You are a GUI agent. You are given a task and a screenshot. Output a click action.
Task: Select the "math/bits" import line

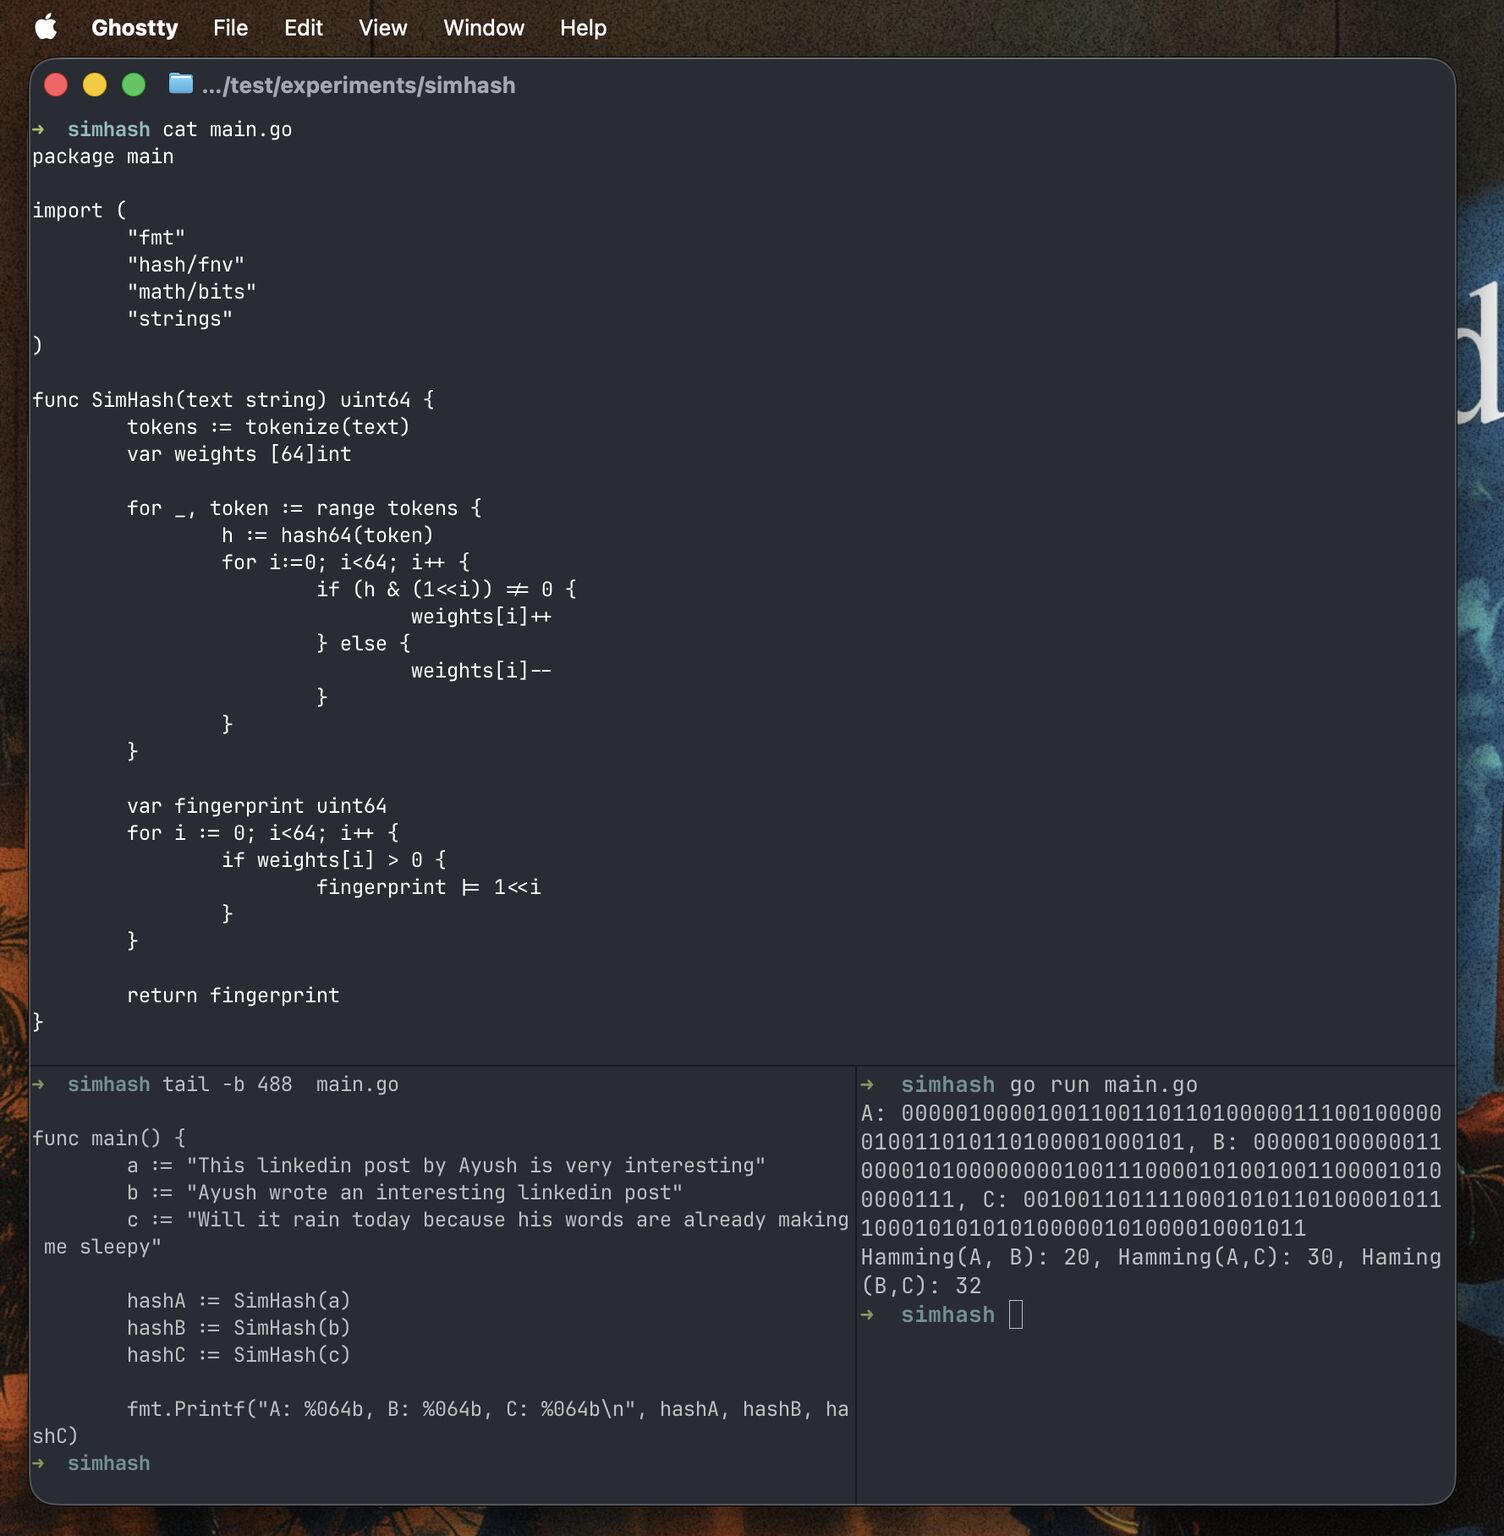pyautogui.click(x=192, y=291)
